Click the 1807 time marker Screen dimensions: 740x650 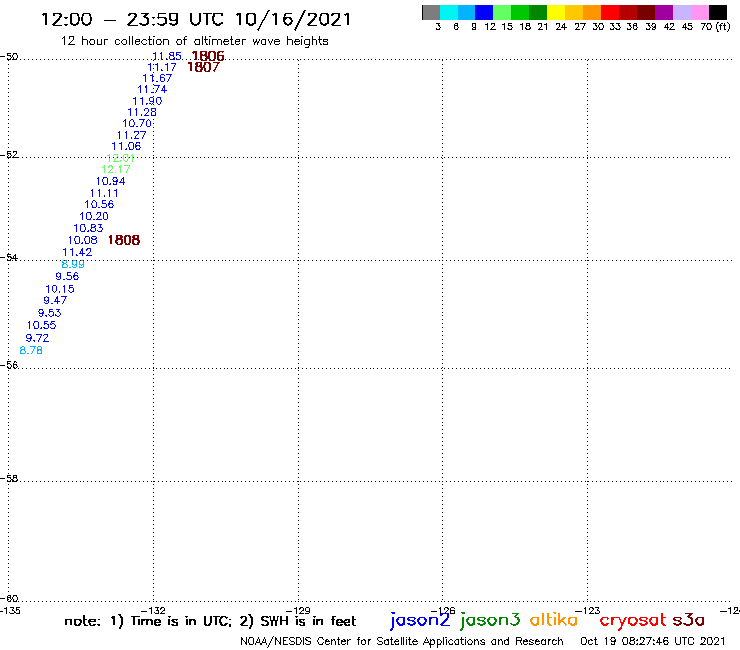tap(203, 68)
